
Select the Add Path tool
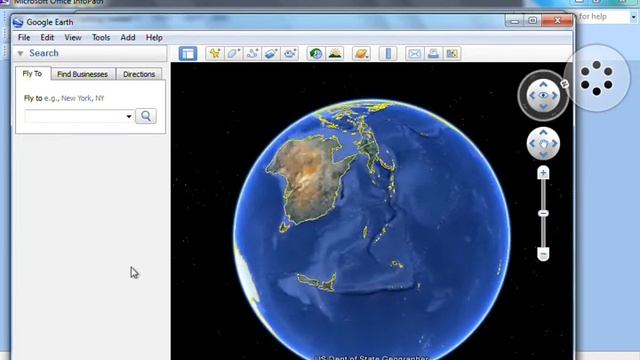point(252,53)
